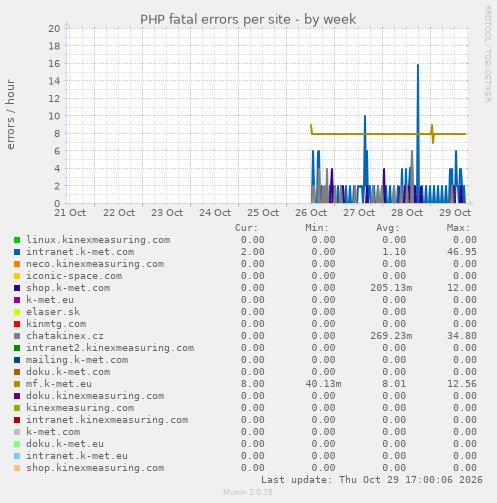Click the mustard mf.k-met.eu legend swatch
The height and width of the screenshot is (503, 497).
[x=17, y=384]
